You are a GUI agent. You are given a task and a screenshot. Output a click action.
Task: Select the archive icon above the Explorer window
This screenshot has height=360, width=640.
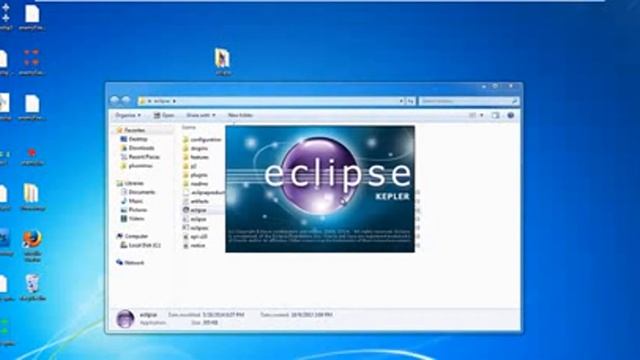tap(223, 62)
